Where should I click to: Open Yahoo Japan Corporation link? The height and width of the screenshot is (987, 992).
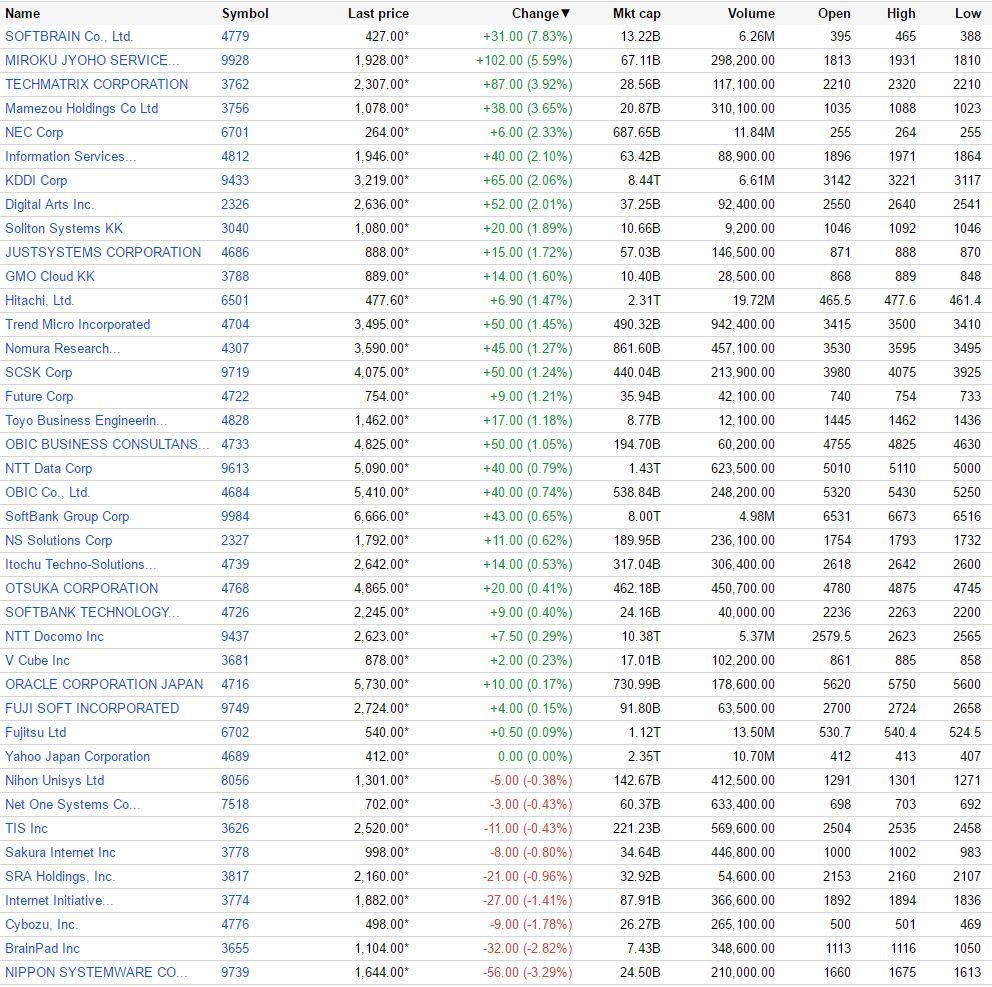78,757
